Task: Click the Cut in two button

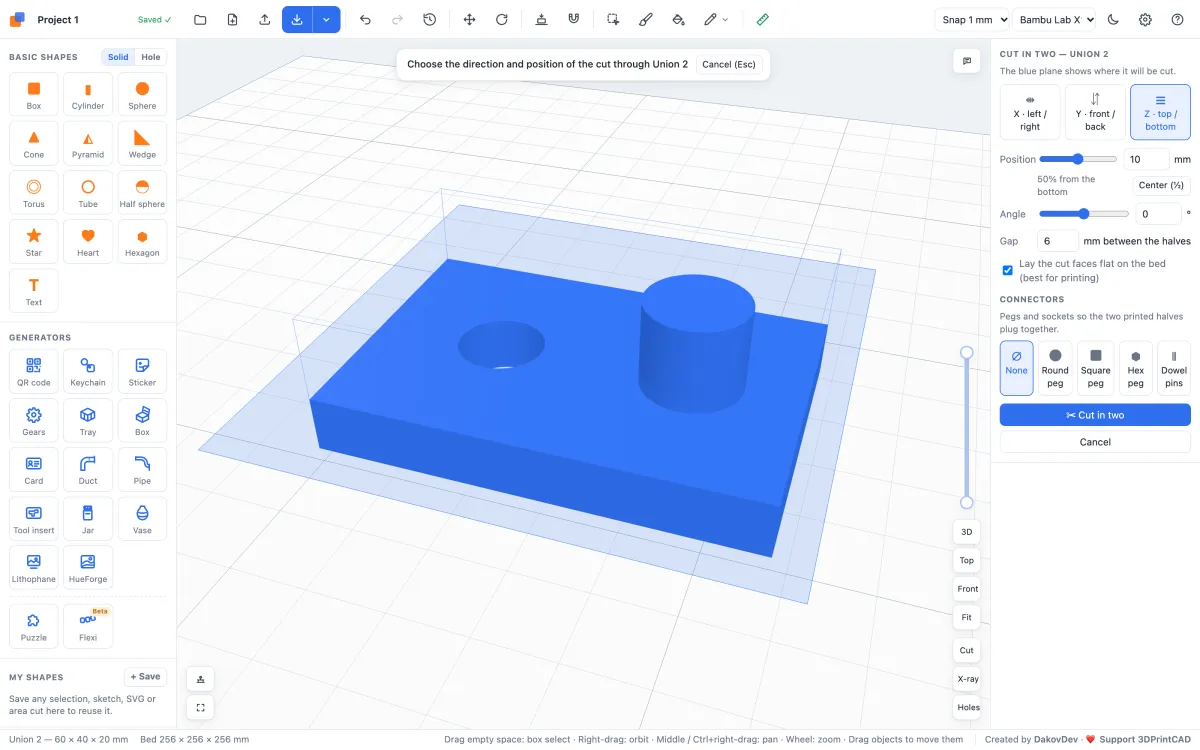Action: click(x=1095, y=415)
